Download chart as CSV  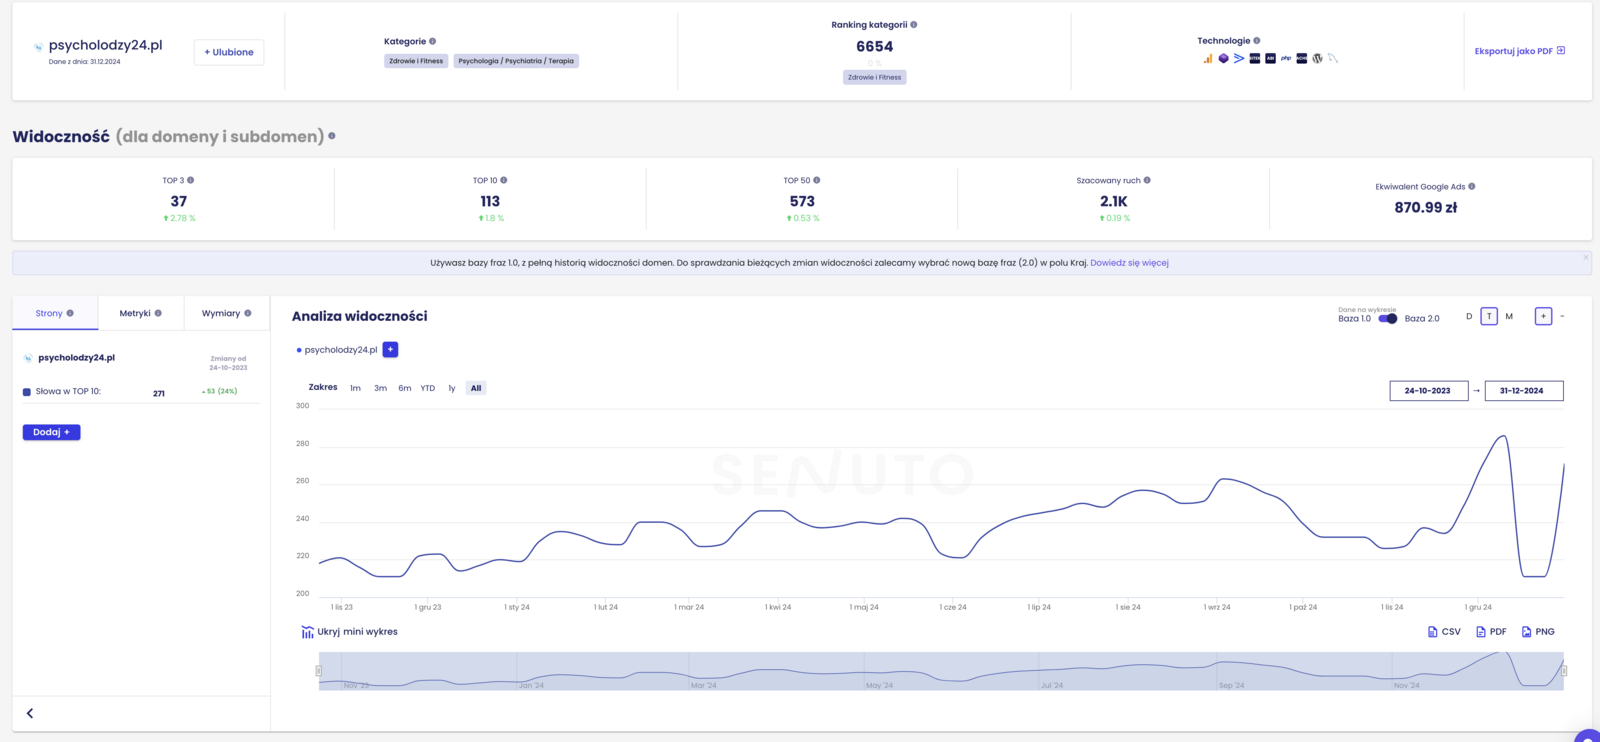coord(1444,632)
